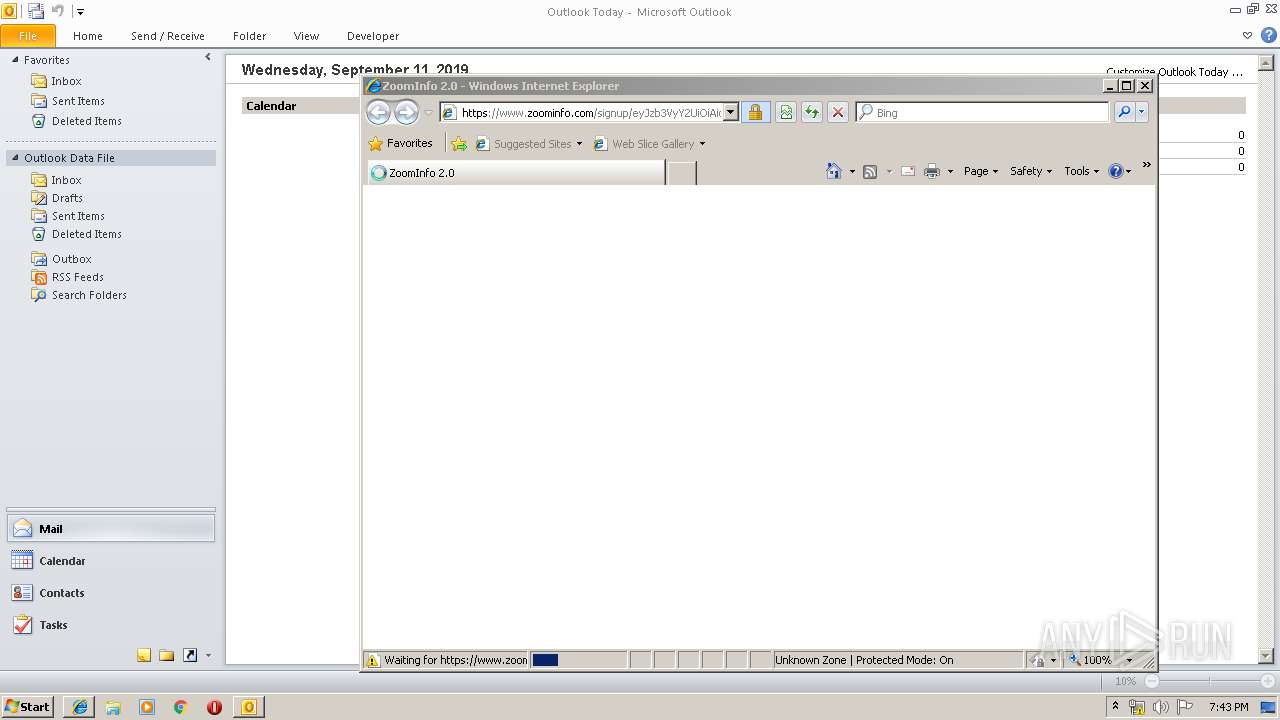Open the Suggested Sites link

528,144
